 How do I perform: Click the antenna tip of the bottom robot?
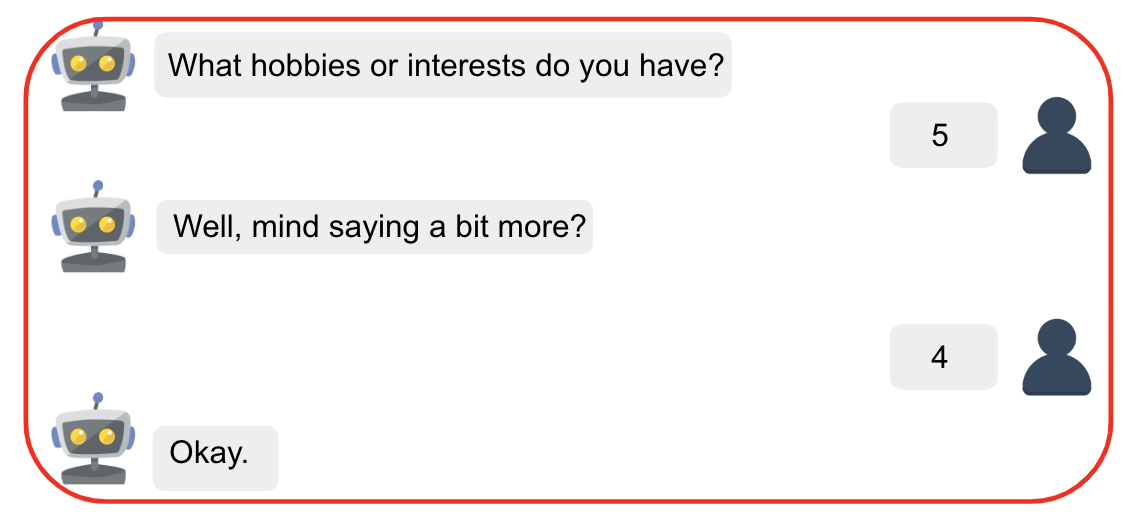[98, 398]
